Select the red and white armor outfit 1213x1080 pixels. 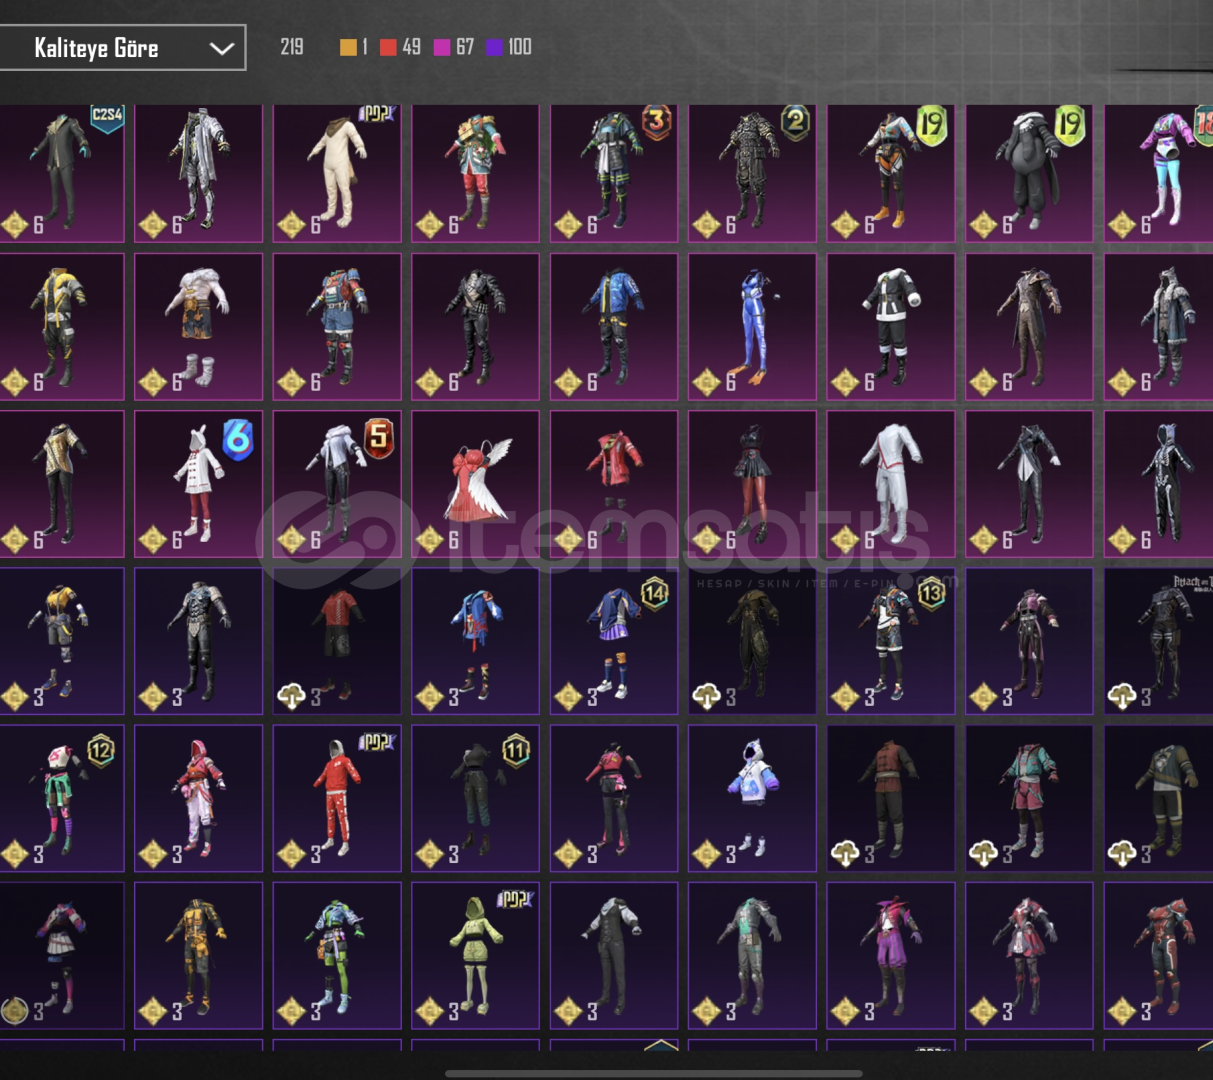coord(1029,955)
